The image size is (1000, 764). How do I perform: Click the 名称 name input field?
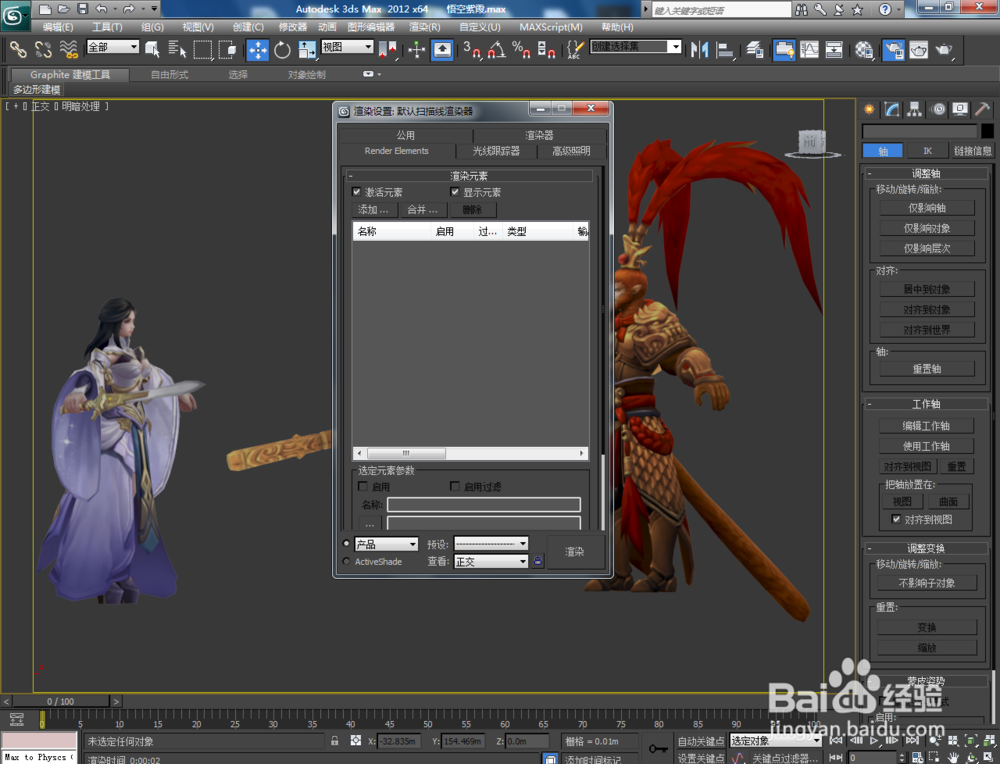tap(484, 504)
